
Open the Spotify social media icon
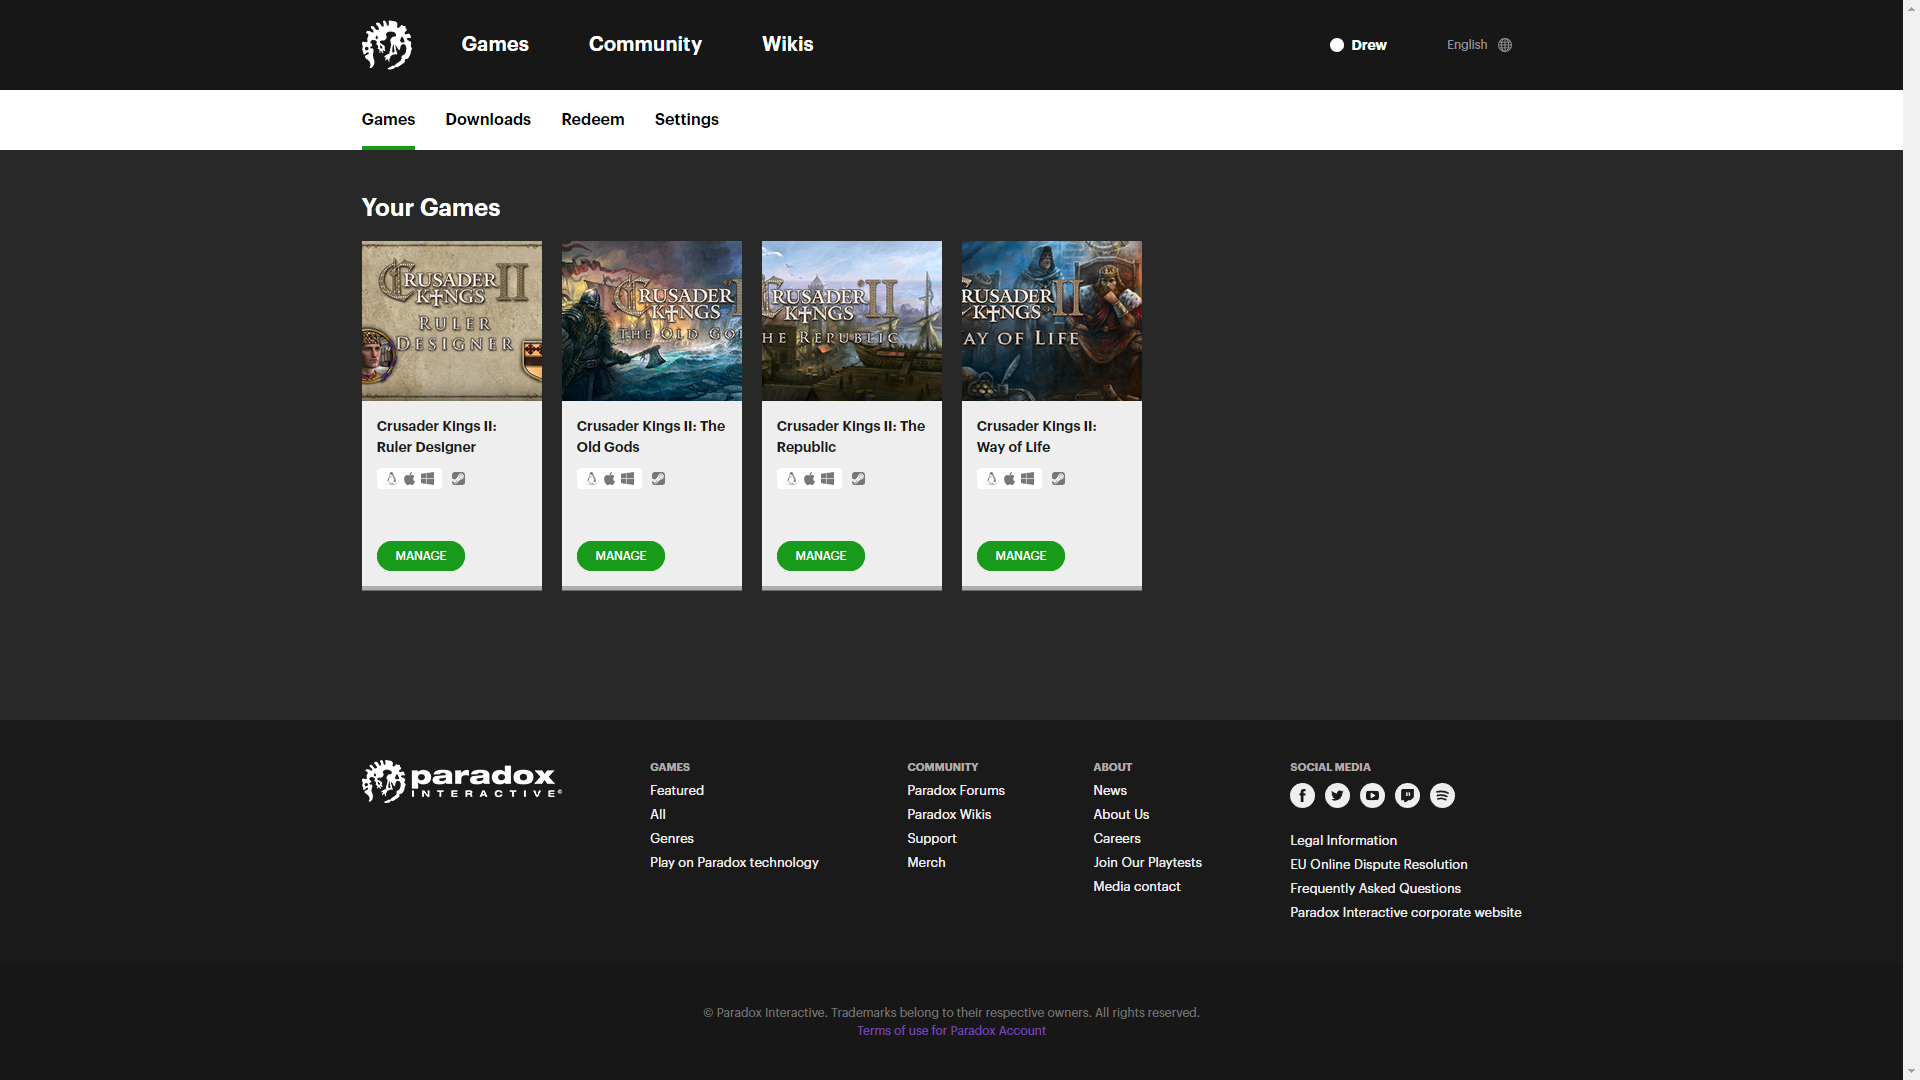(x=1442, y=796)
